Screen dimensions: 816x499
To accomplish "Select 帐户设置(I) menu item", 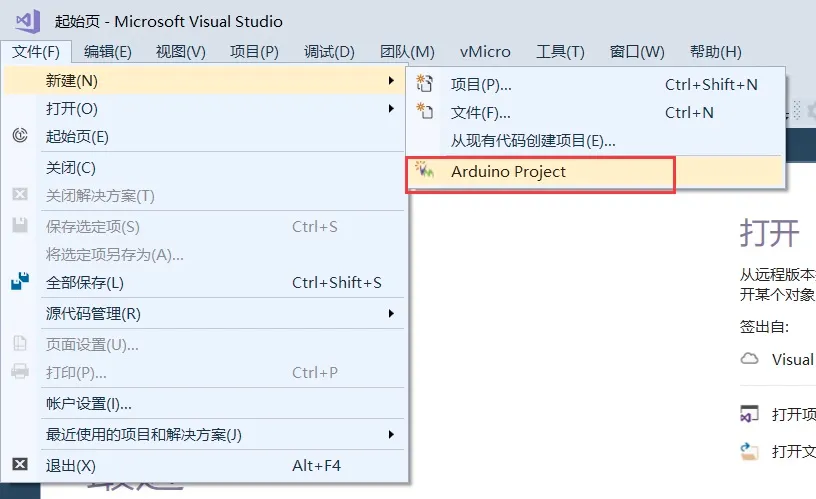I will 89,404.
